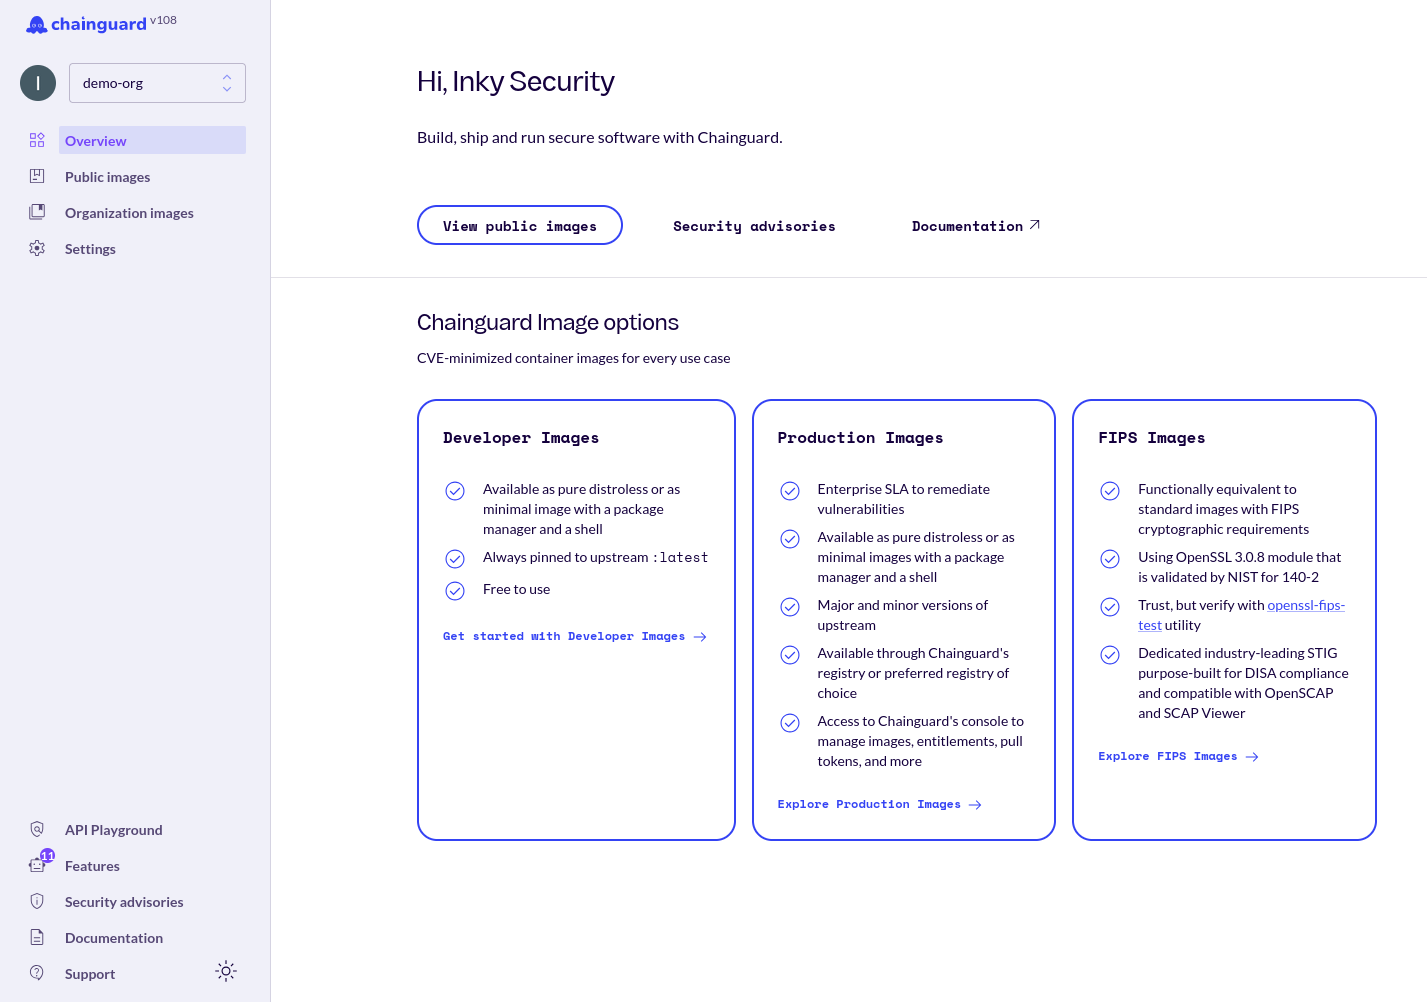
Task: Follow the Get started with Developer Images link
Action: pos(575,636)
